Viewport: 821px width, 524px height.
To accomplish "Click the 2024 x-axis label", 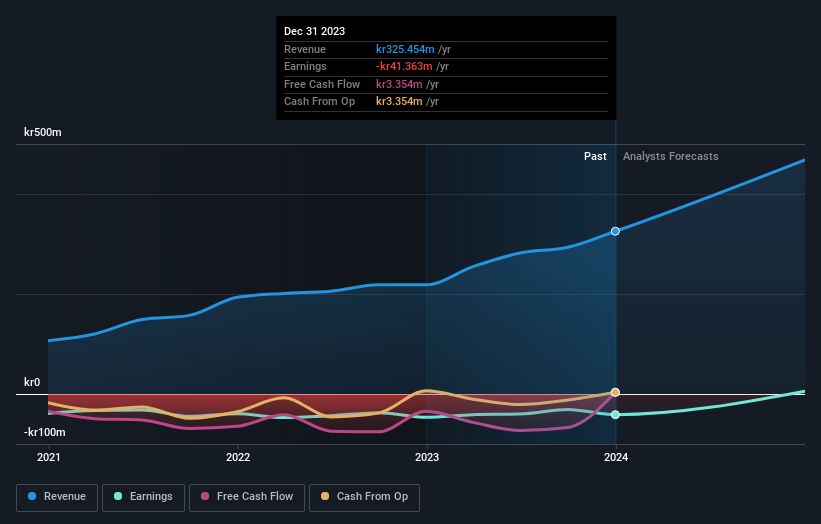I will tap(616, 458).
